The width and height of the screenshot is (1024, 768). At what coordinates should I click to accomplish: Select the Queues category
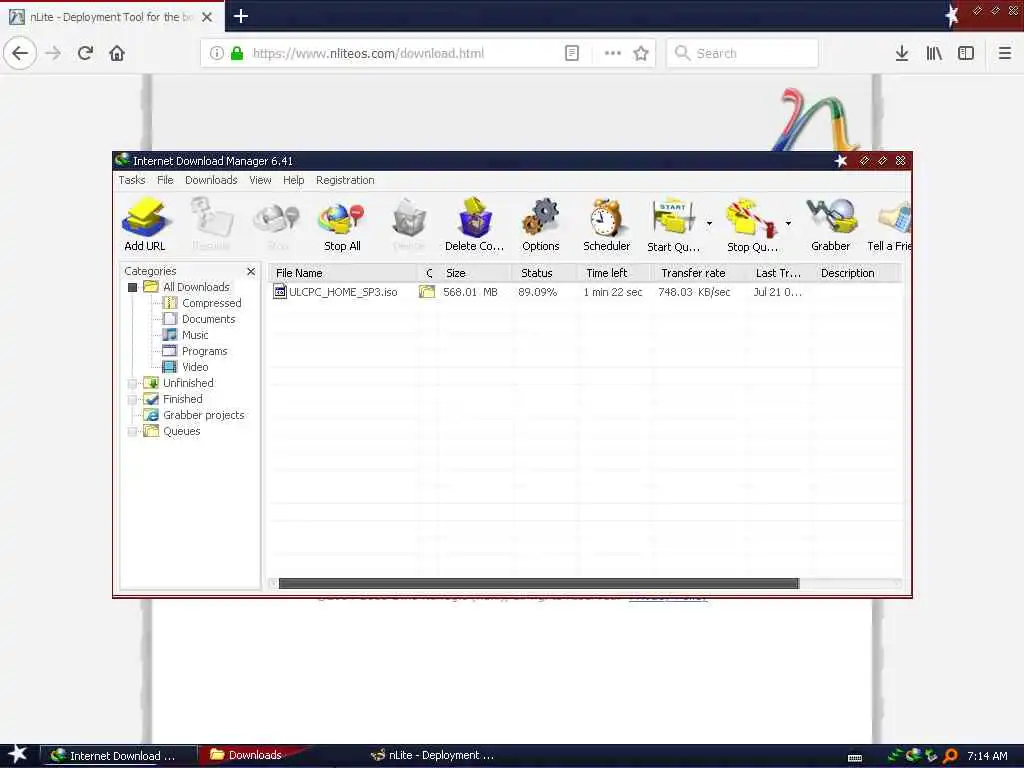click(x=182, y=431)
